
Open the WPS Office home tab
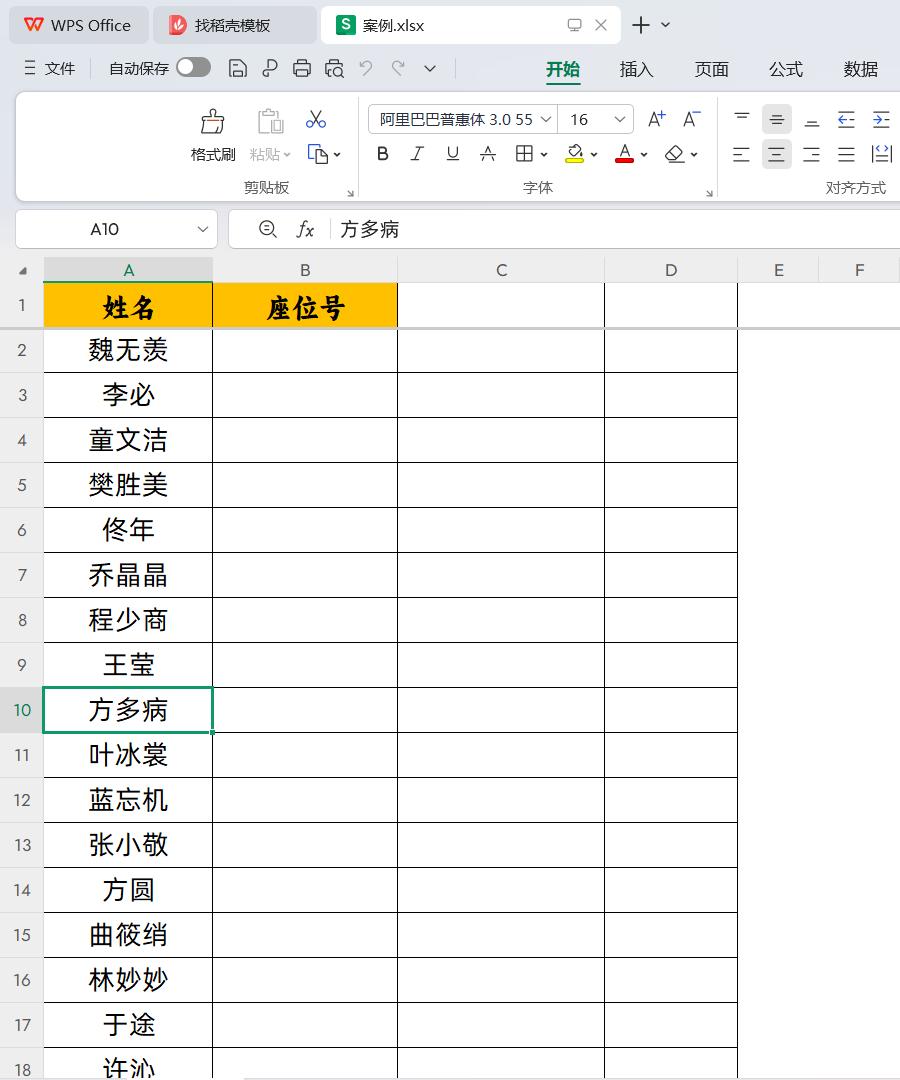79,25
